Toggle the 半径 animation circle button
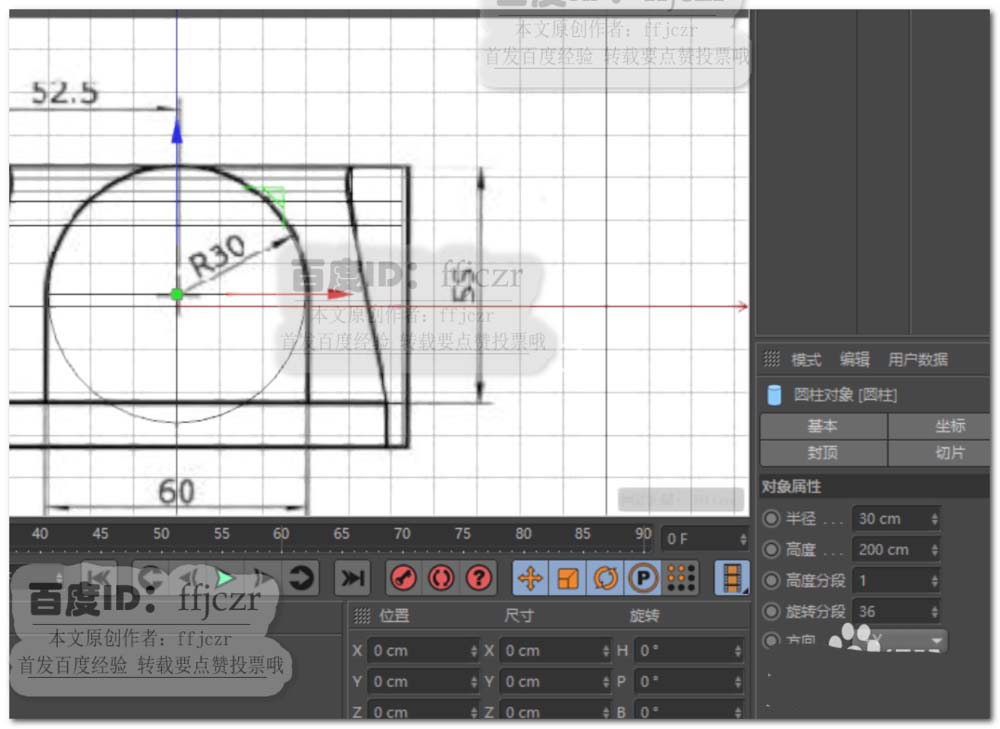The width and height of the screenshot is (1000, 729). 772,519
